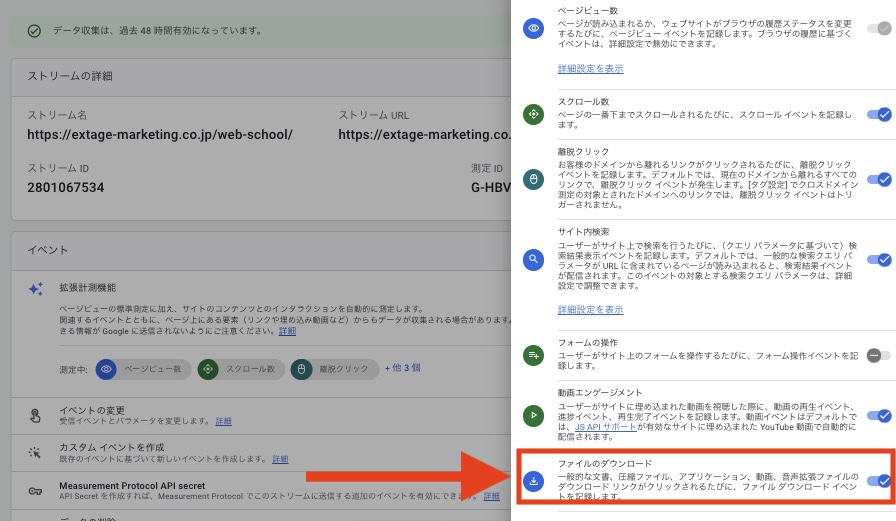Click the Measurement Protocol key icon
Viewport: 896px width, 521px height.
[35, 491]
